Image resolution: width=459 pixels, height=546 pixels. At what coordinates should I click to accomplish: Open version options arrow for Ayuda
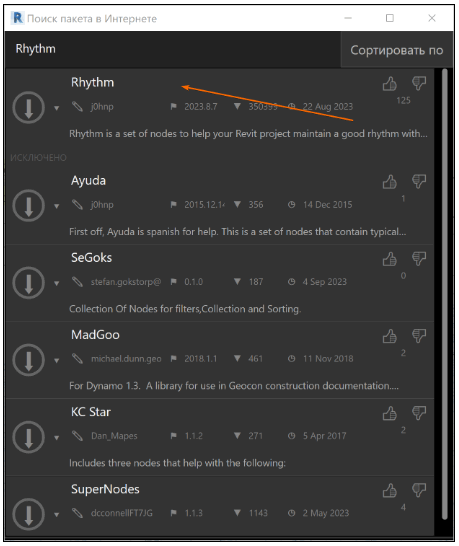tap(56, 206)
